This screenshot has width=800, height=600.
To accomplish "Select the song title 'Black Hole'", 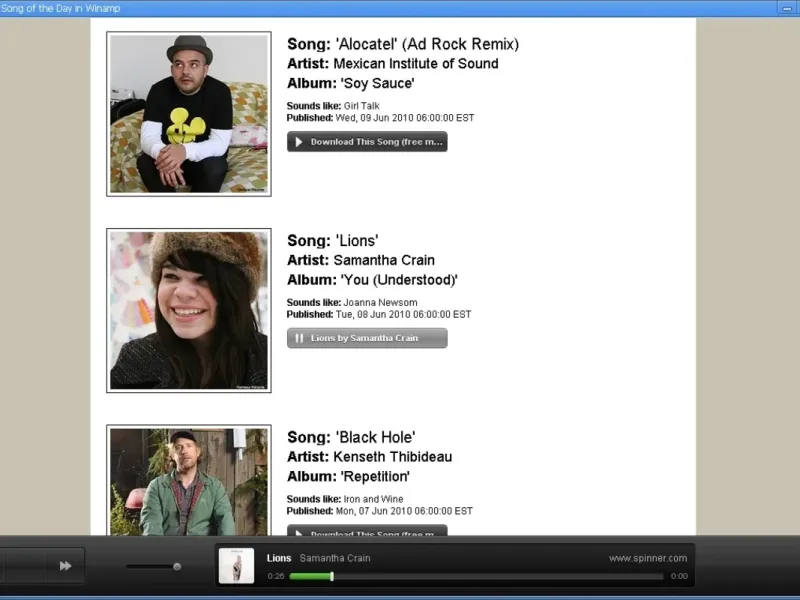I will [x=375, y=437].
